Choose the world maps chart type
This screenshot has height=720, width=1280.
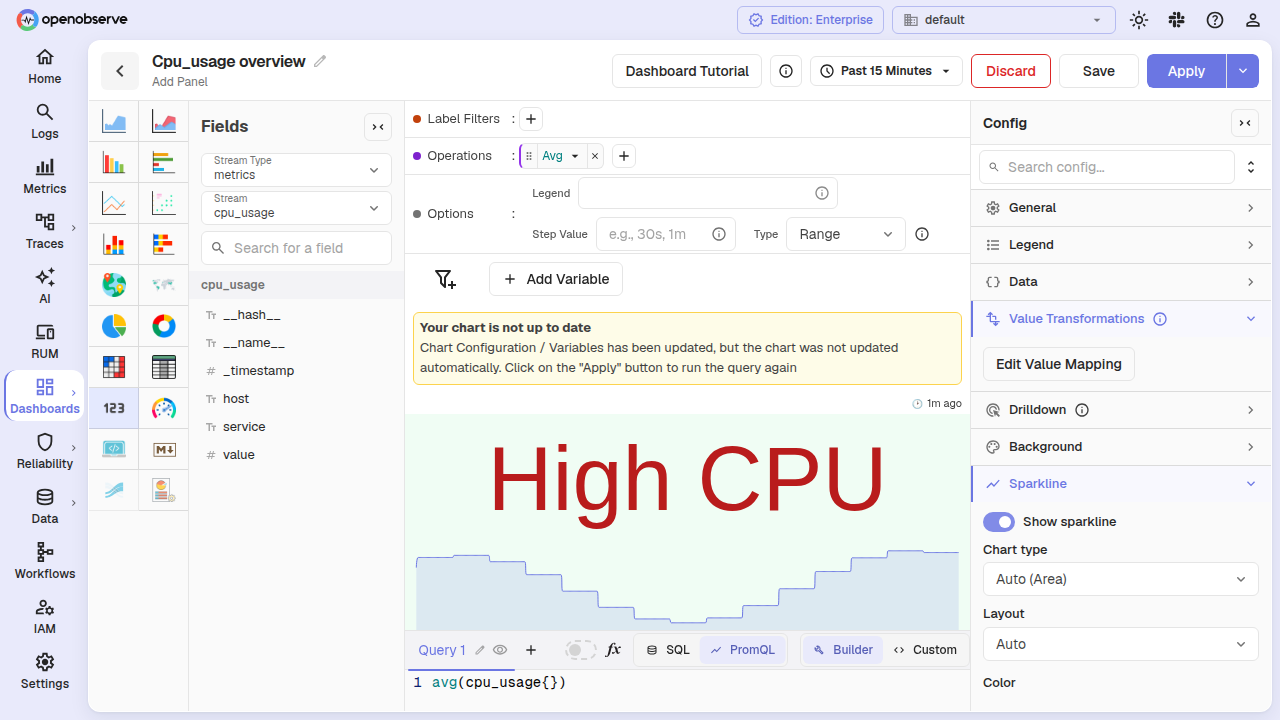pos(164,285)
